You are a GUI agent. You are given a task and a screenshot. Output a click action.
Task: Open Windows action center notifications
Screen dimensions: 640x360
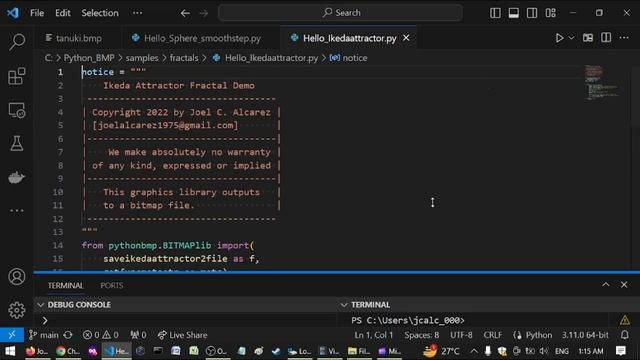point(621,351)
